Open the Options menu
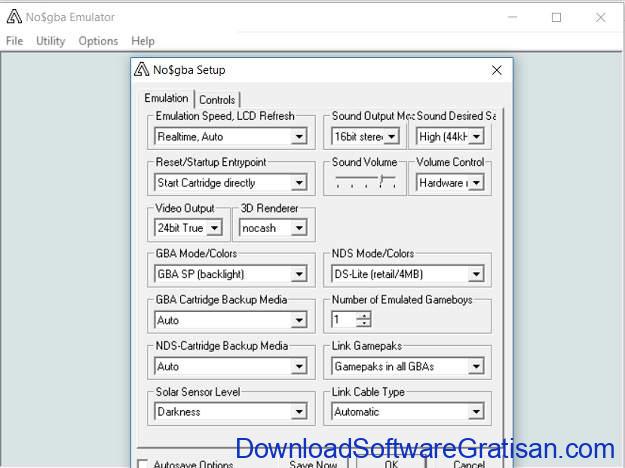625x468 pixels. 98,41
